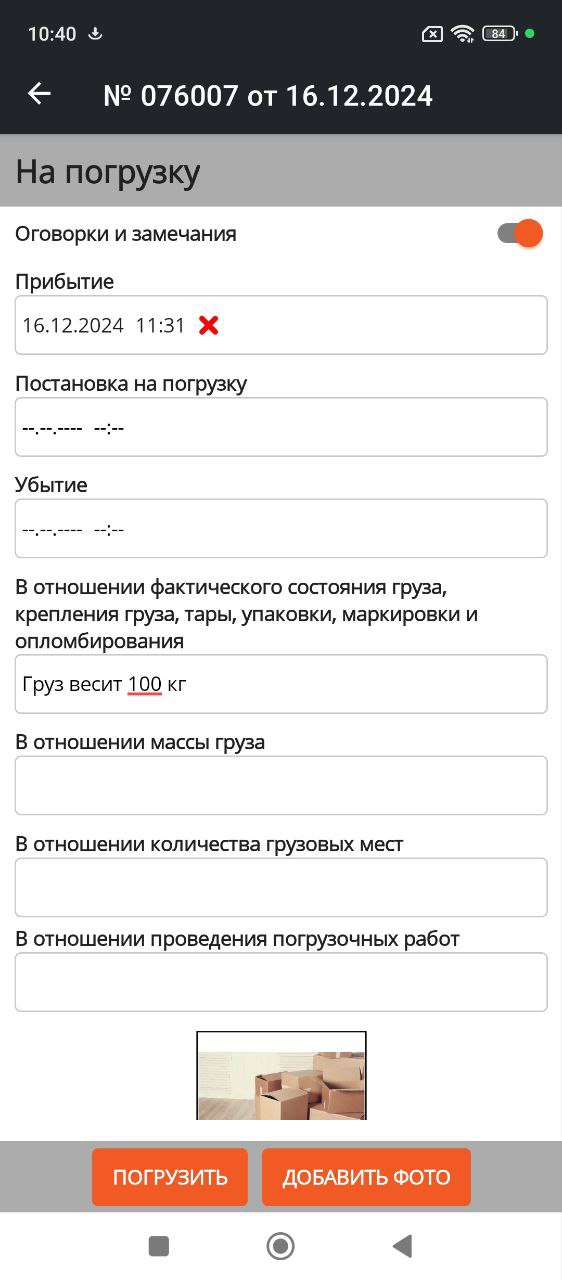The width and height of the screenshot is (562, 1280).
Task: Tap the Android home circle button
Action: pos(280,1245)
